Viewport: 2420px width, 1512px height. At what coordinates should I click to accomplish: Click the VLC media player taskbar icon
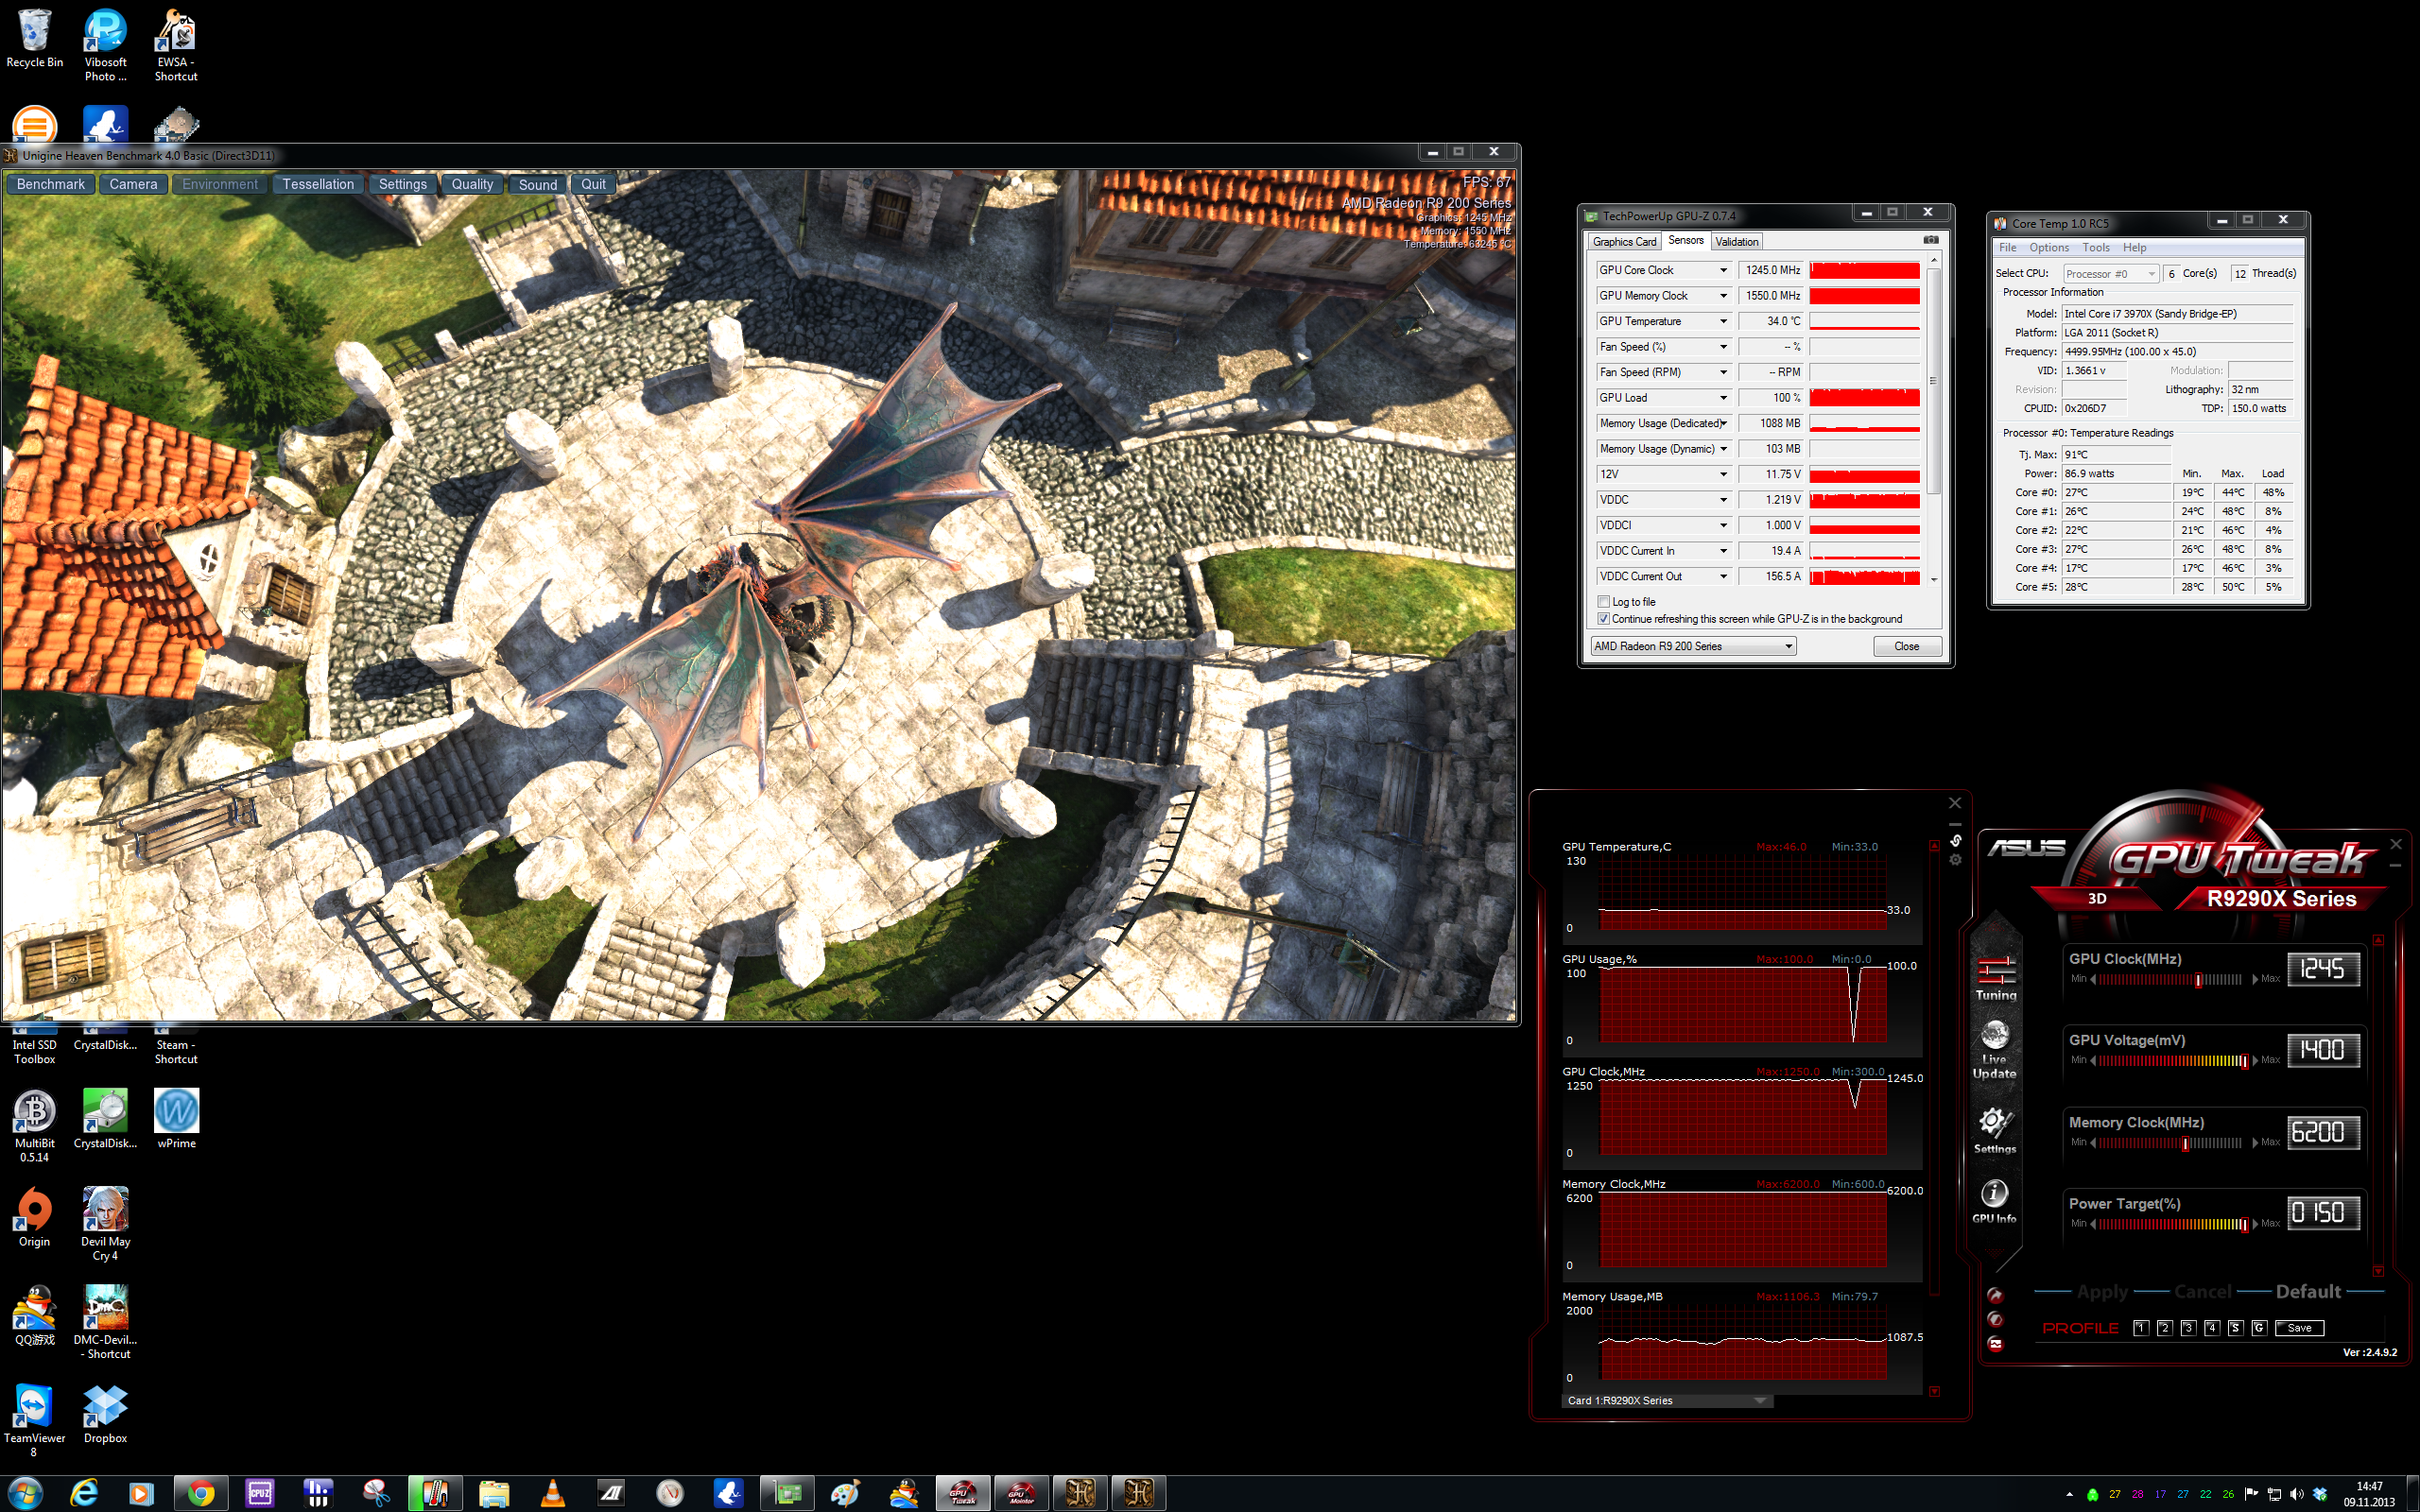click(552, 1493)
